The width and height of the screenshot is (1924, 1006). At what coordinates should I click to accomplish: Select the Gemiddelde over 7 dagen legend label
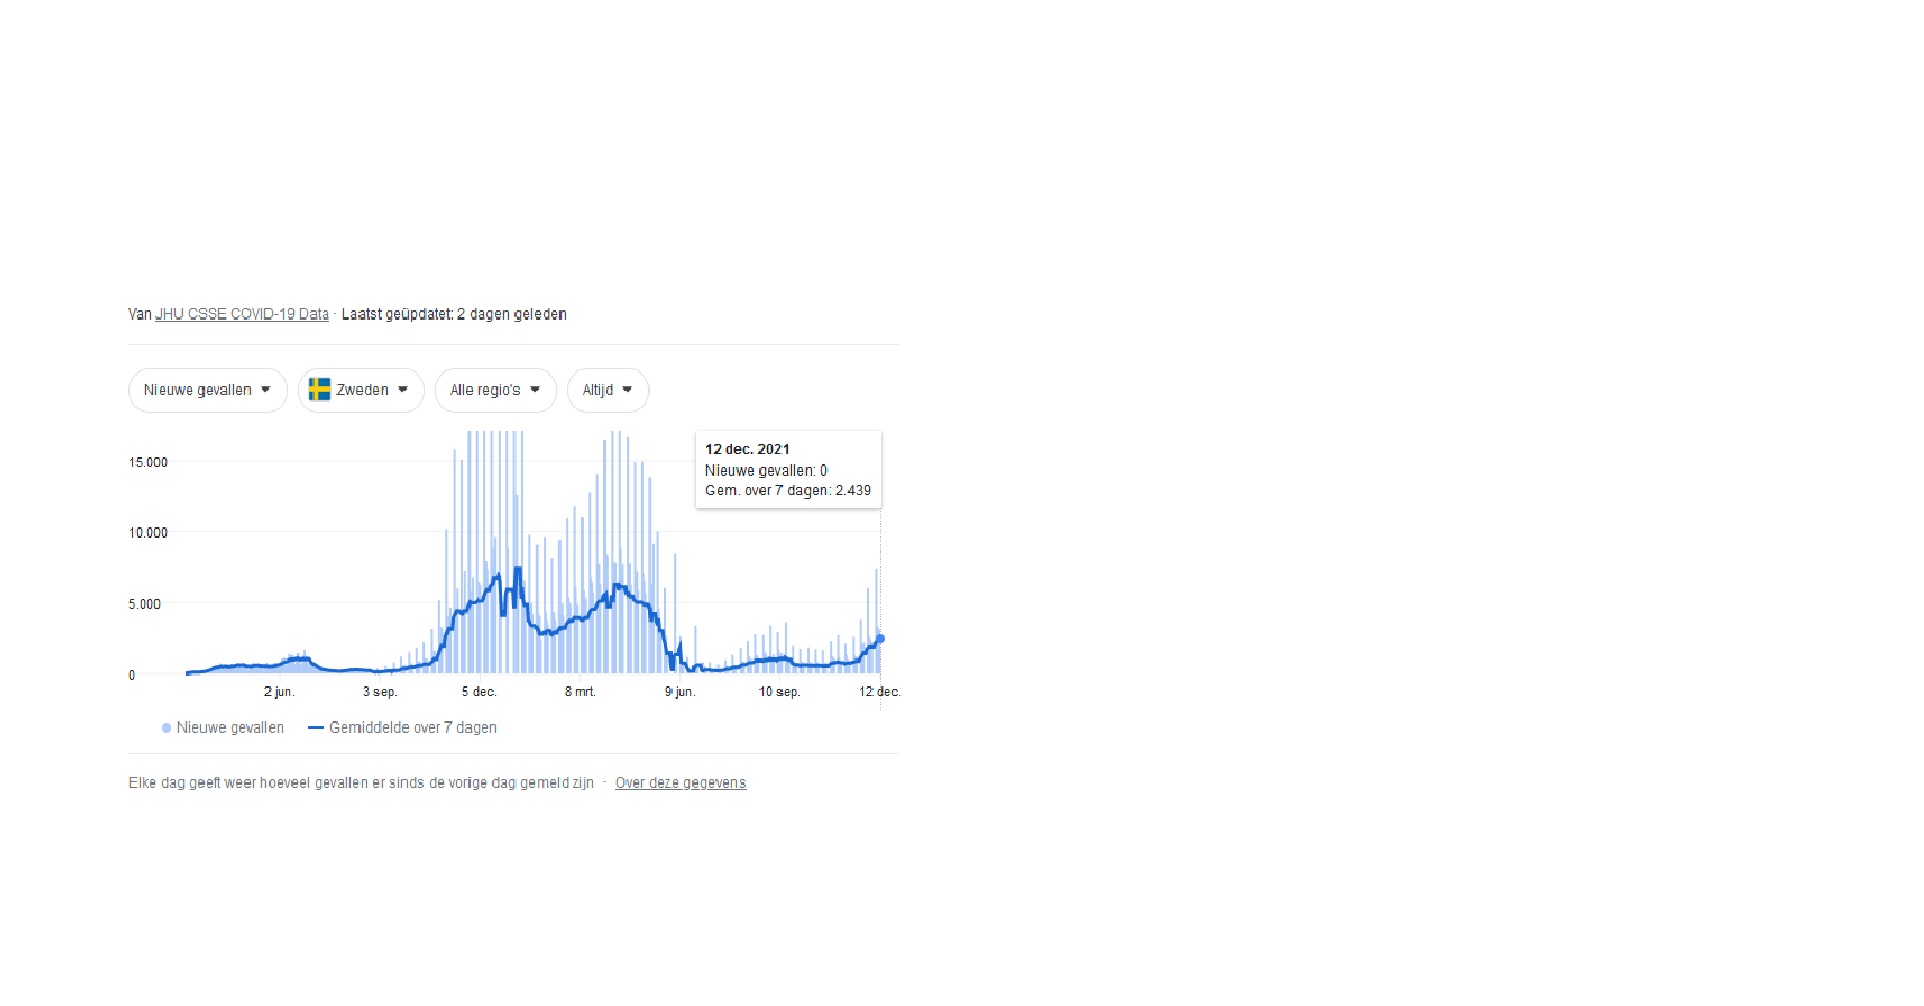pos(413,728)
